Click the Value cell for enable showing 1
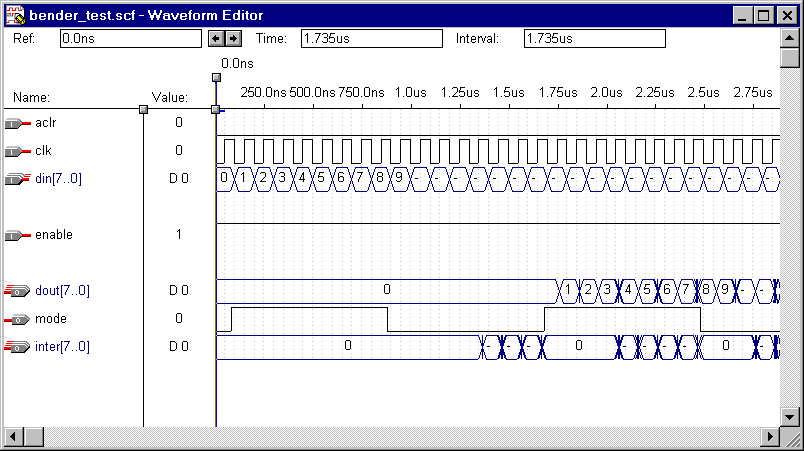The height and width of the screenshot is (451, 804). point(178,235)
